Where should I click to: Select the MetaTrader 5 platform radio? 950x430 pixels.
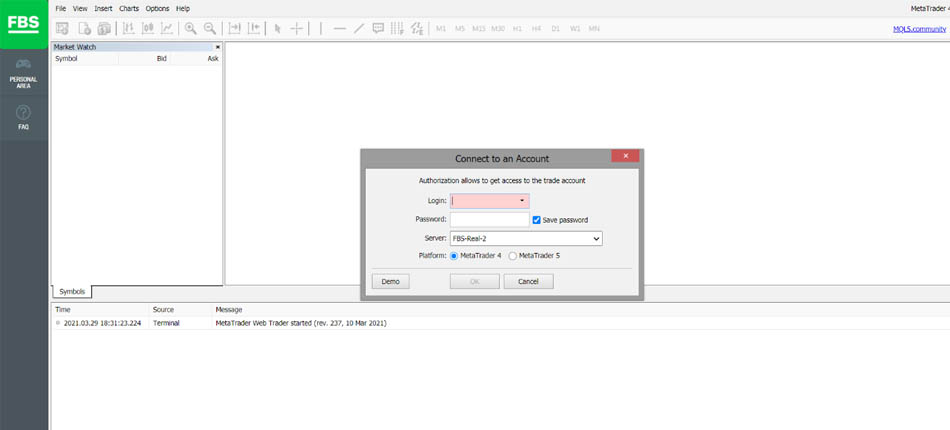click(x=513, y=256)
